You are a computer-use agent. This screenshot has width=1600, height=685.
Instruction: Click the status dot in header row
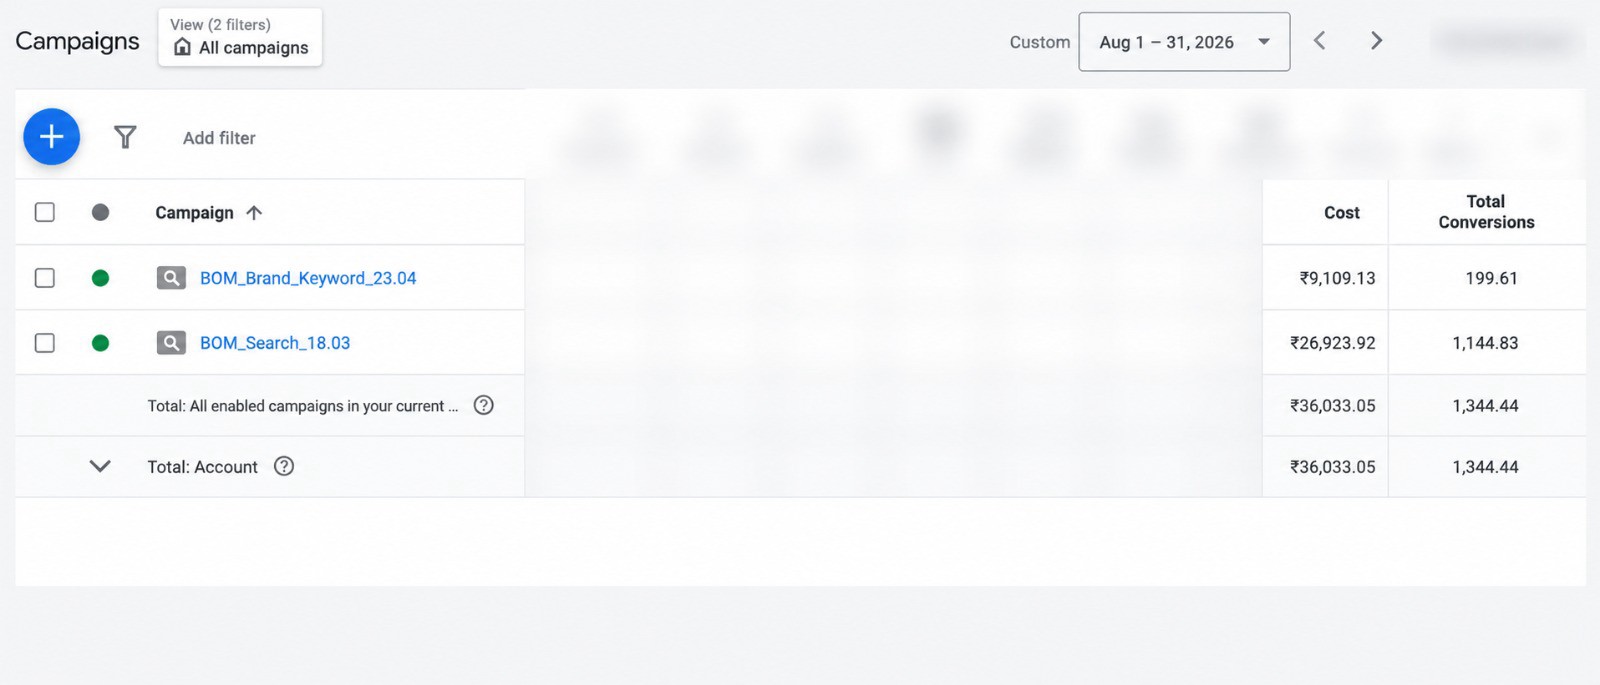[x=100, y=212]
